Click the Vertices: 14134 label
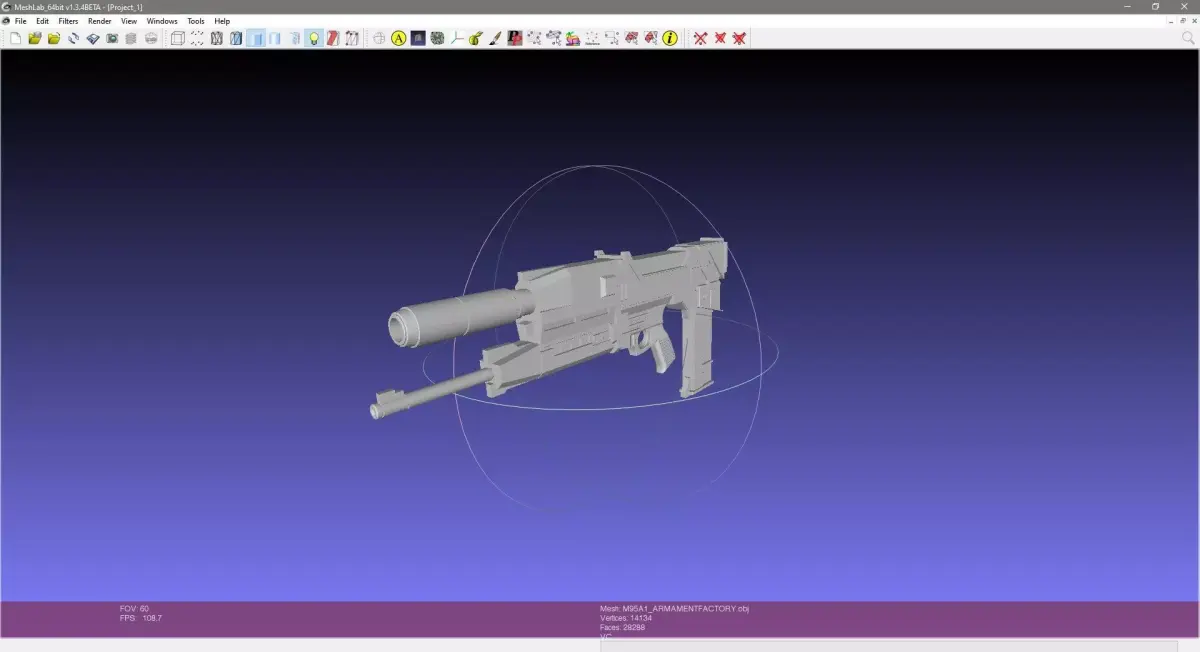Viewport: 1200px width, 652px height. pos(626,618)
